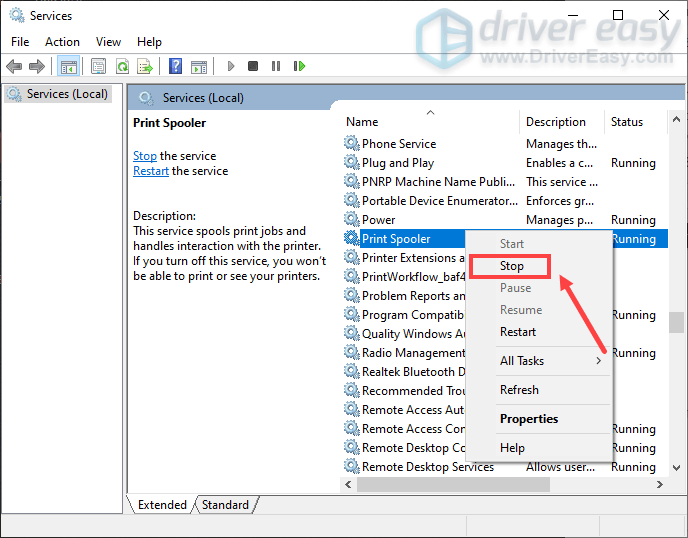Click the horizontal scrollbar right arrow

[659, 484]
